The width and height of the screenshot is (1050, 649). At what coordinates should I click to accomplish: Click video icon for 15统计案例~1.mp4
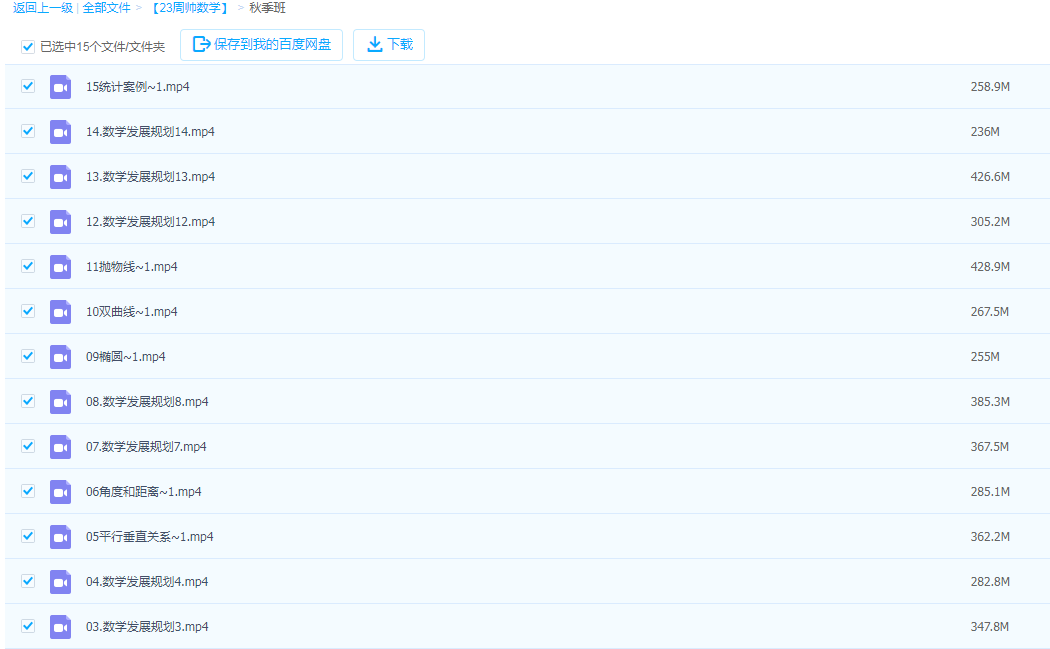[x=60, y=87]
